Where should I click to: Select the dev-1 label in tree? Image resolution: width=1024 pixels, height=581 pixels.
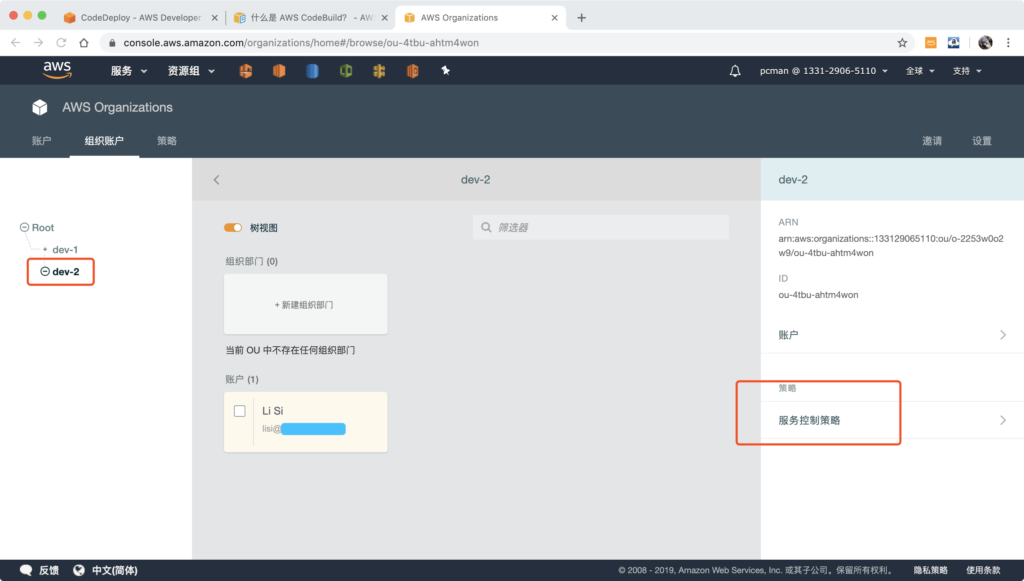[x=65, y=249]
